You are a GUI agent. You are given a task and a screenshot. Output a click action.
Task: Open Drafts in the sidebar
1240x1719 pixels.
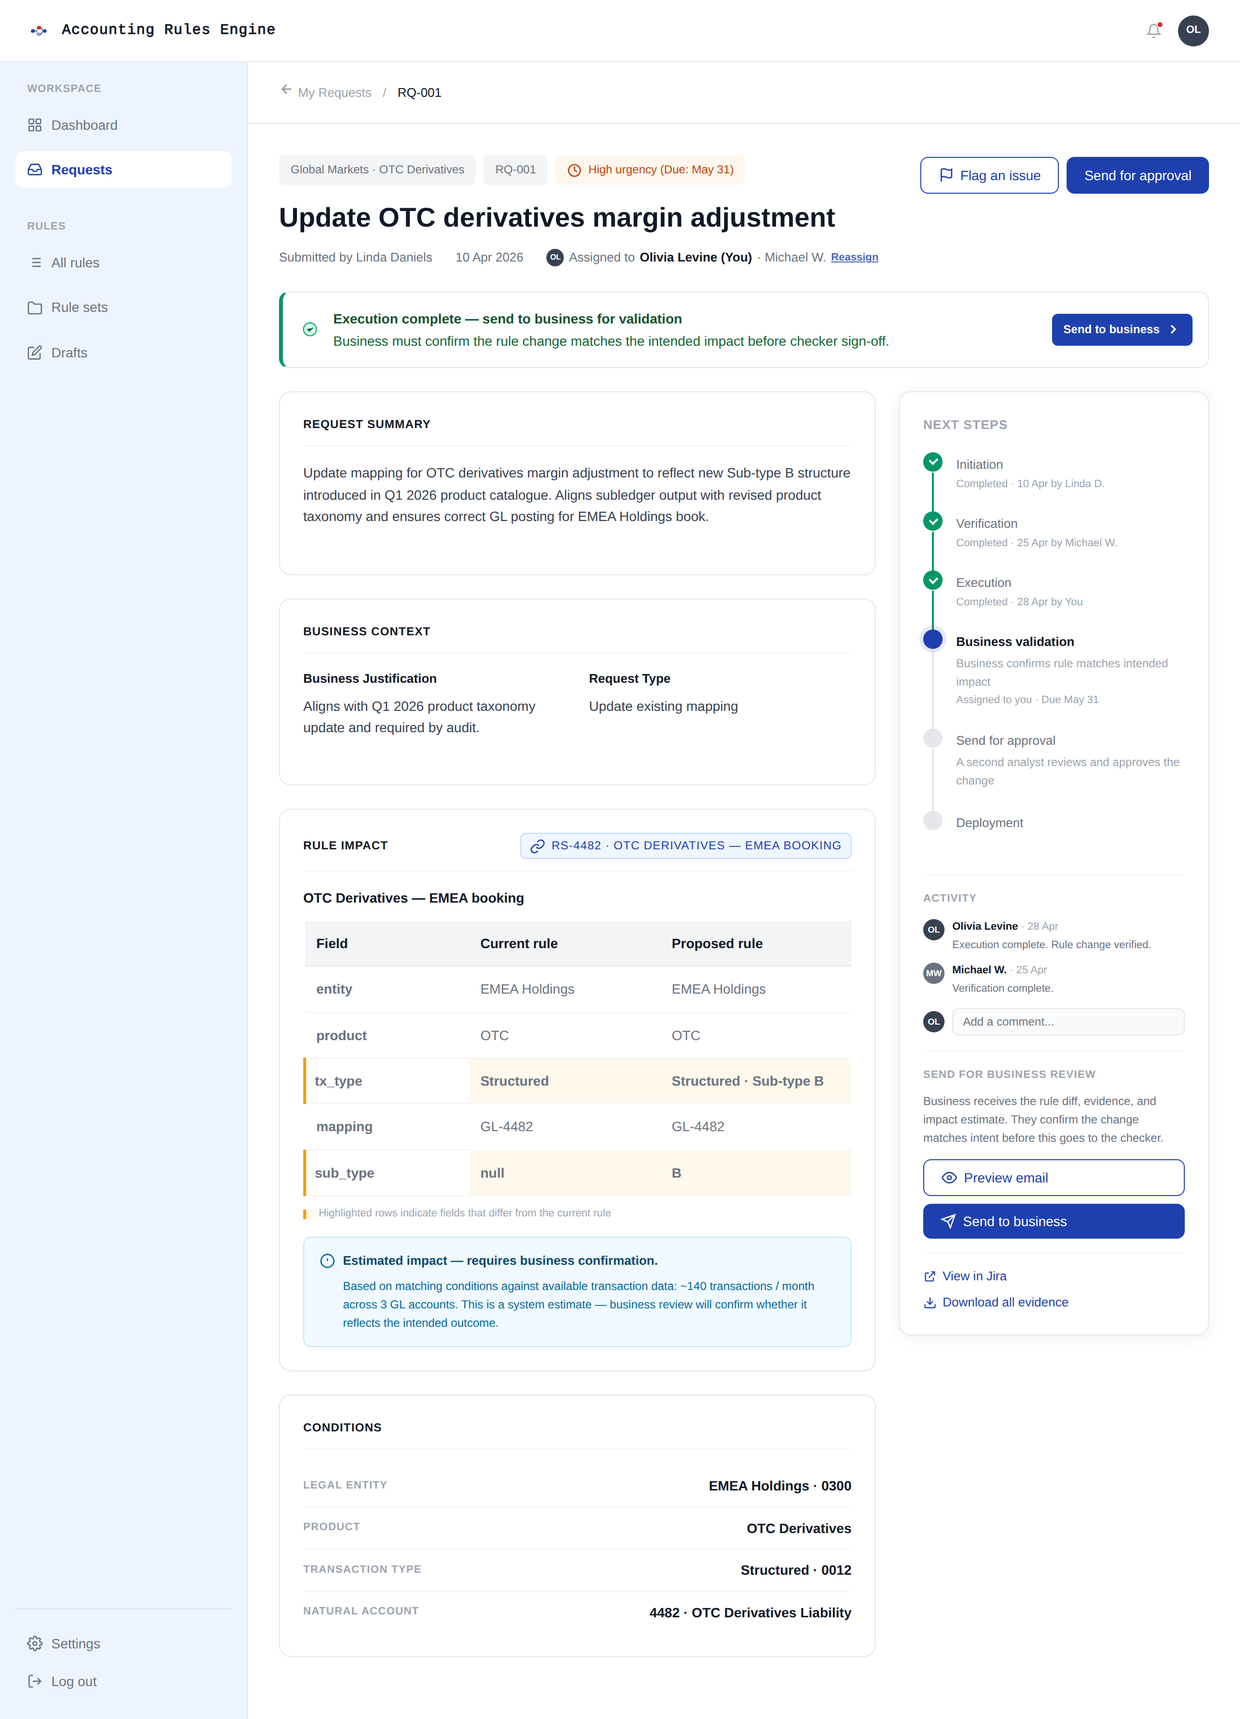click(123, 353)
